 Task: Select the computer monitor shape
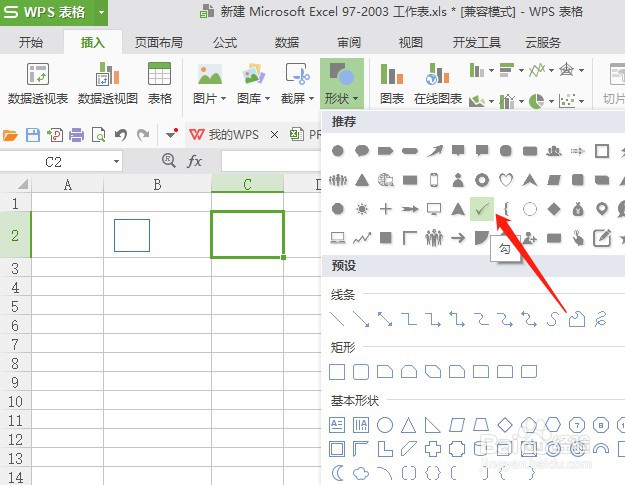coord(434,209)
